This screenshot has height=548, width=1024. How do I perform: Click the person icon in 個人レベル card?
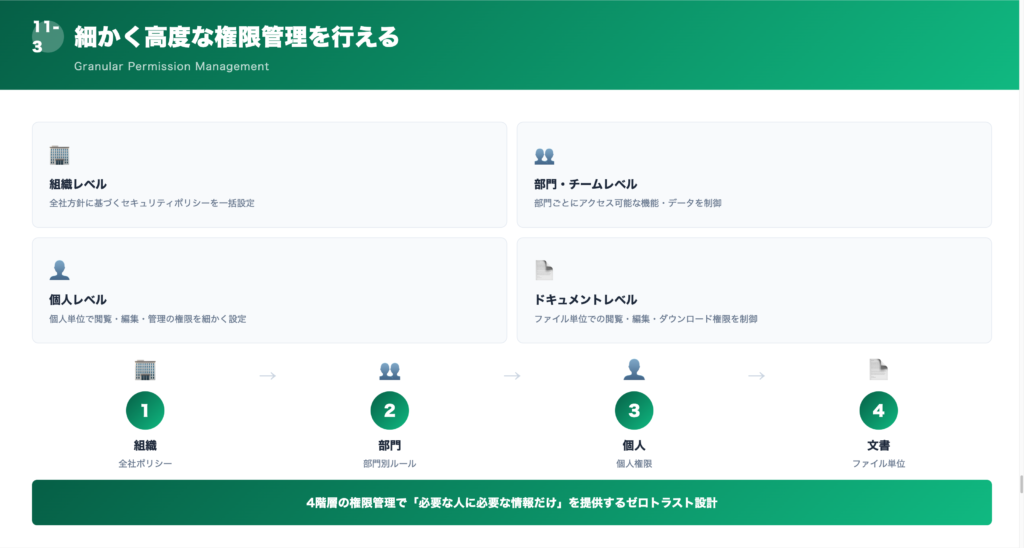click(59, 270)
